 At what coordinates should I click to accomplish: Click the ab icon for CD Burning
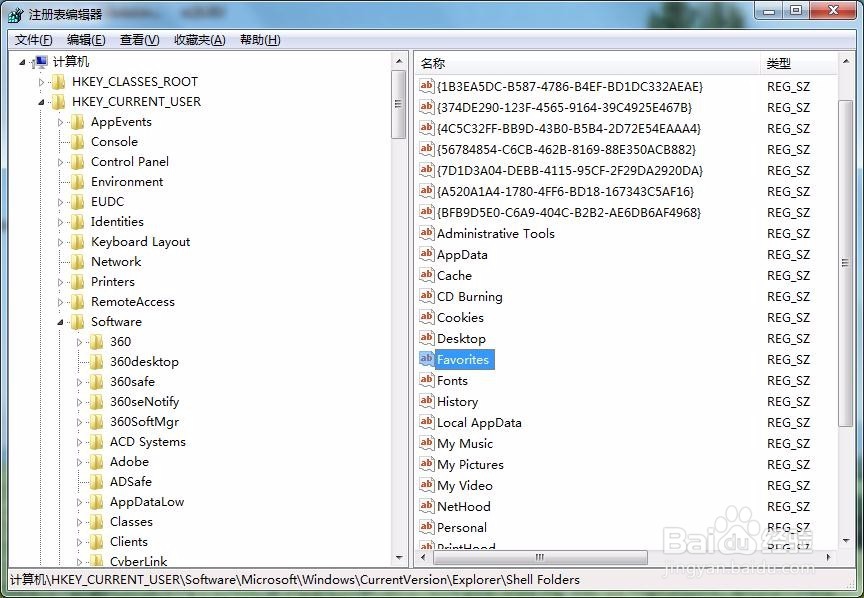click(x=426, y=296)
